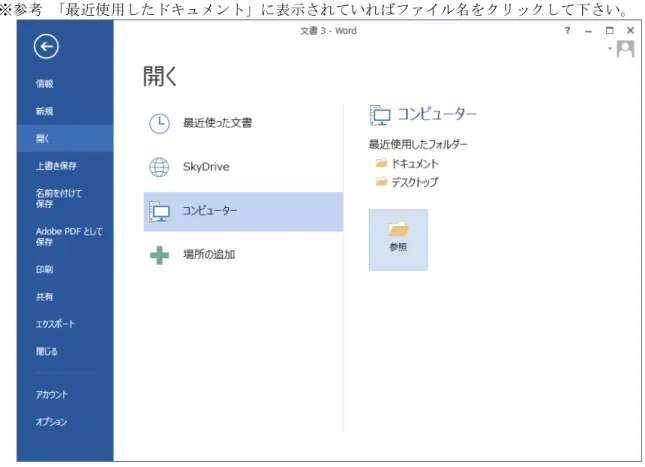The image size is (645, 467).
Task: Click the デスクトップ folder icon
Action: (381, 181)
